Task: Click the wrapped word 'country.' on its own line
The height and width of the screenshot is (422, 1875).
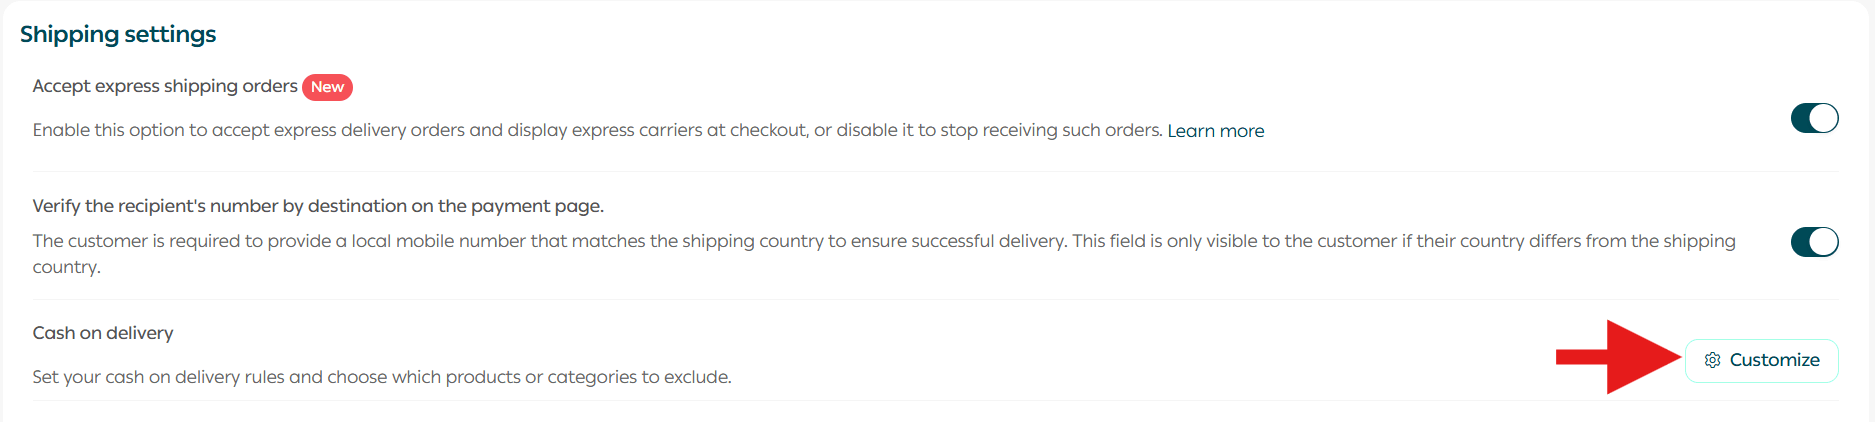Action: click(66, 267)
